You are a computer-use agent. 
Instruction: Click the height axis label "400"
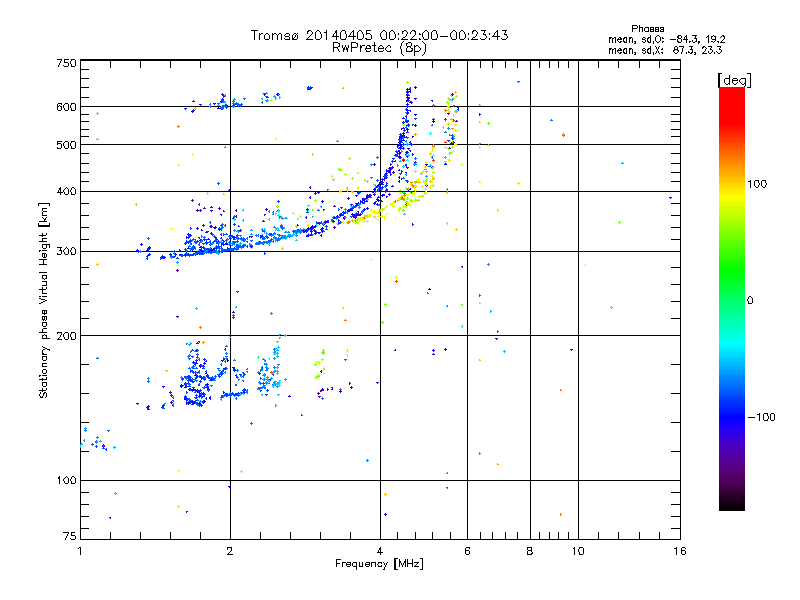(x=67, y=191)
